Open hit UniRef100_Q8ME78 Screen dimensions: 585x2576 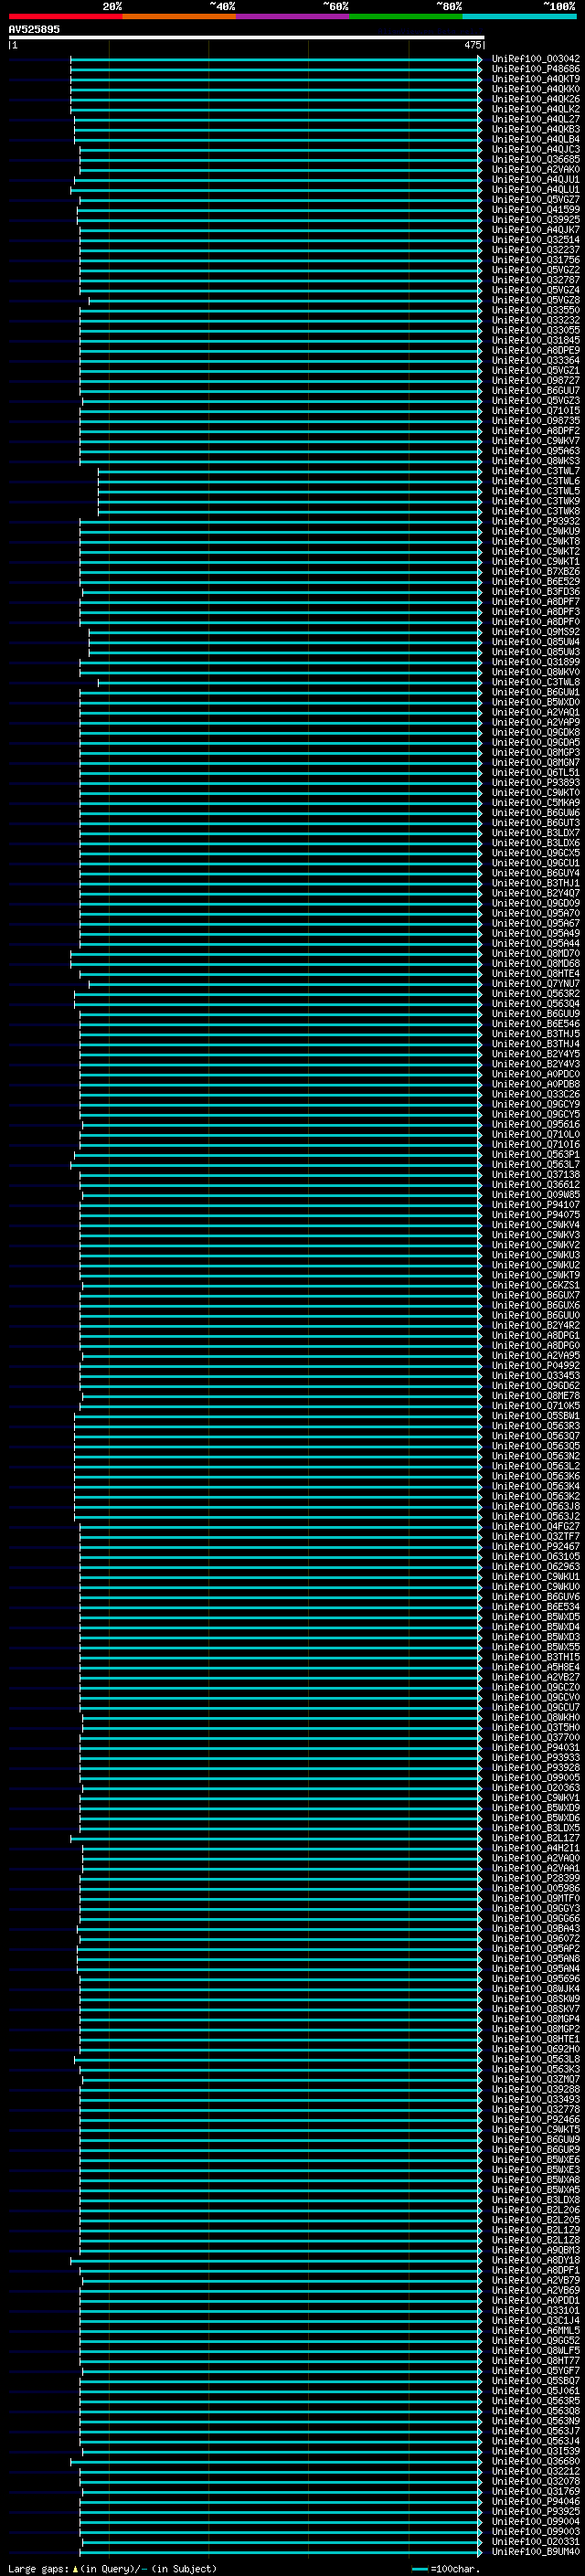536,1395
